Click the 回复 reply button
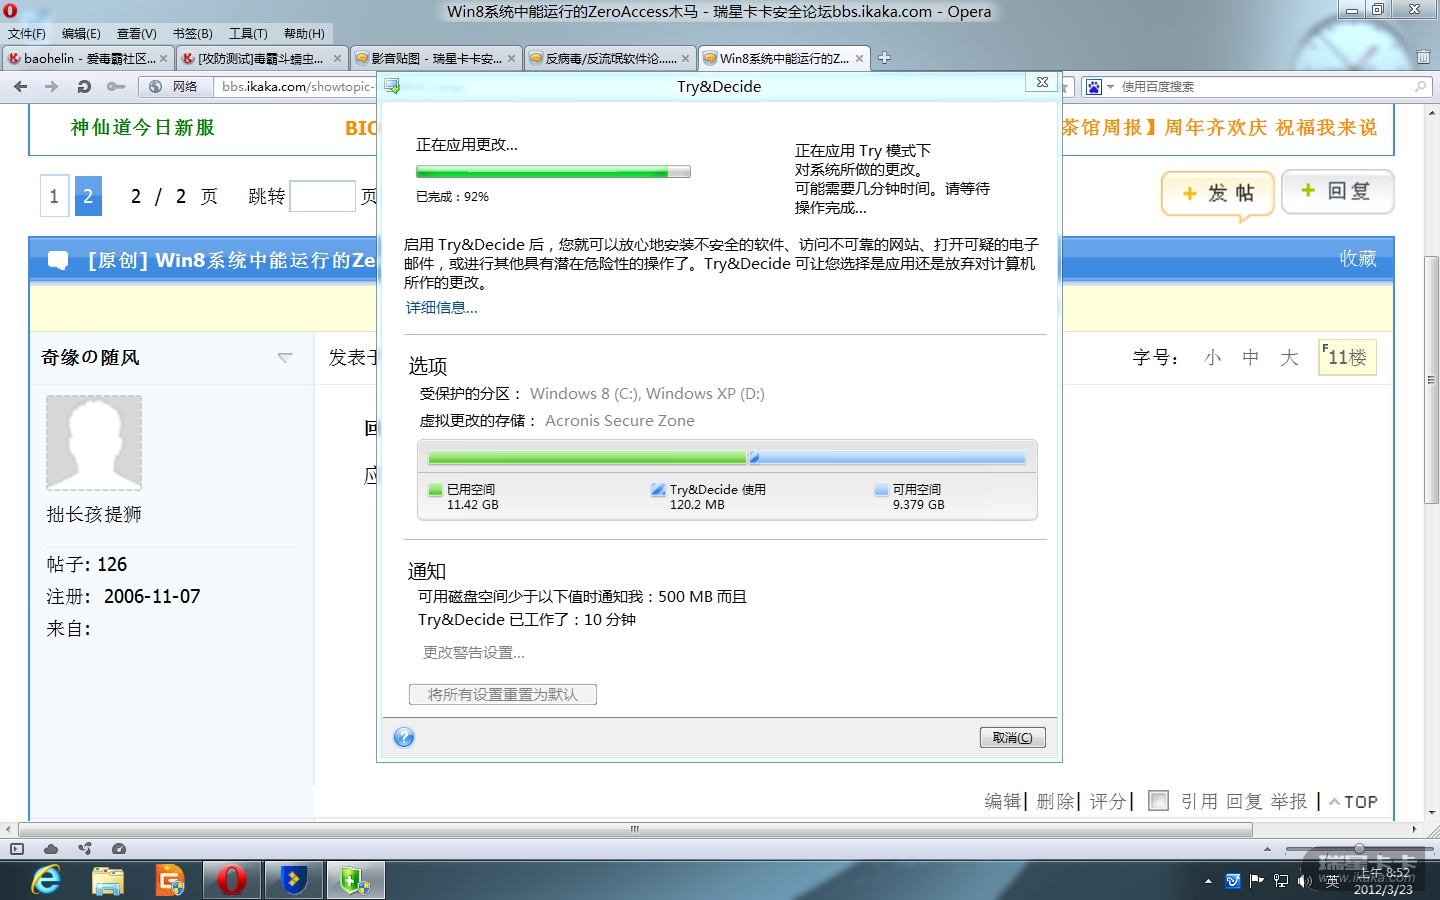1440x900 pixels. point(1337,191)
